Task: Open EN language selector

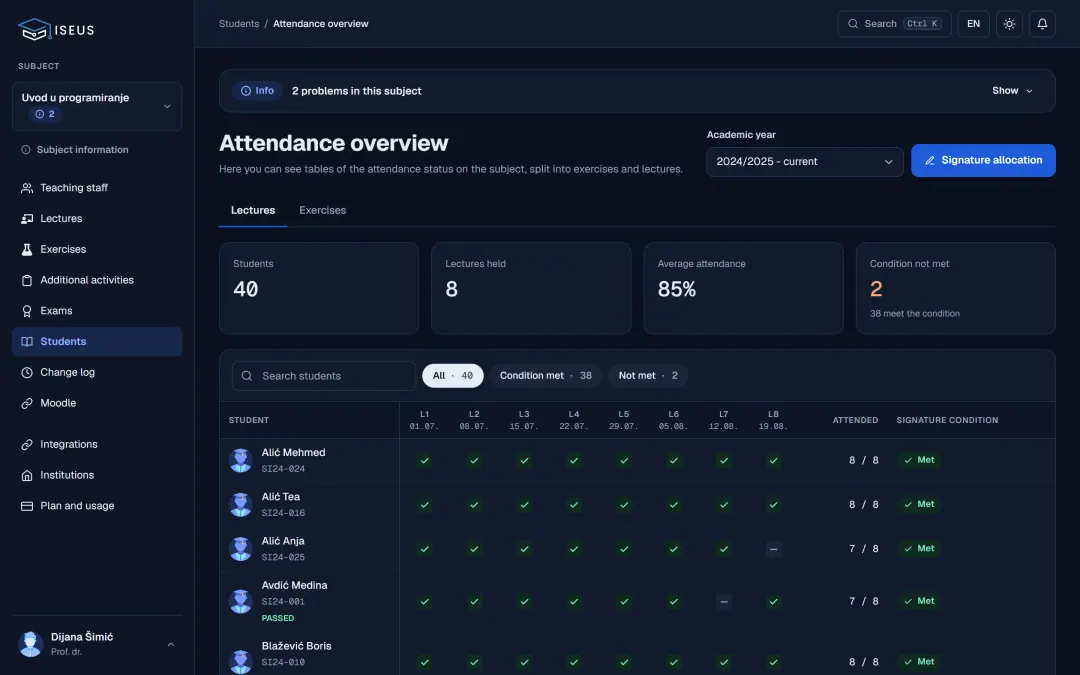Action: (973, 24)
